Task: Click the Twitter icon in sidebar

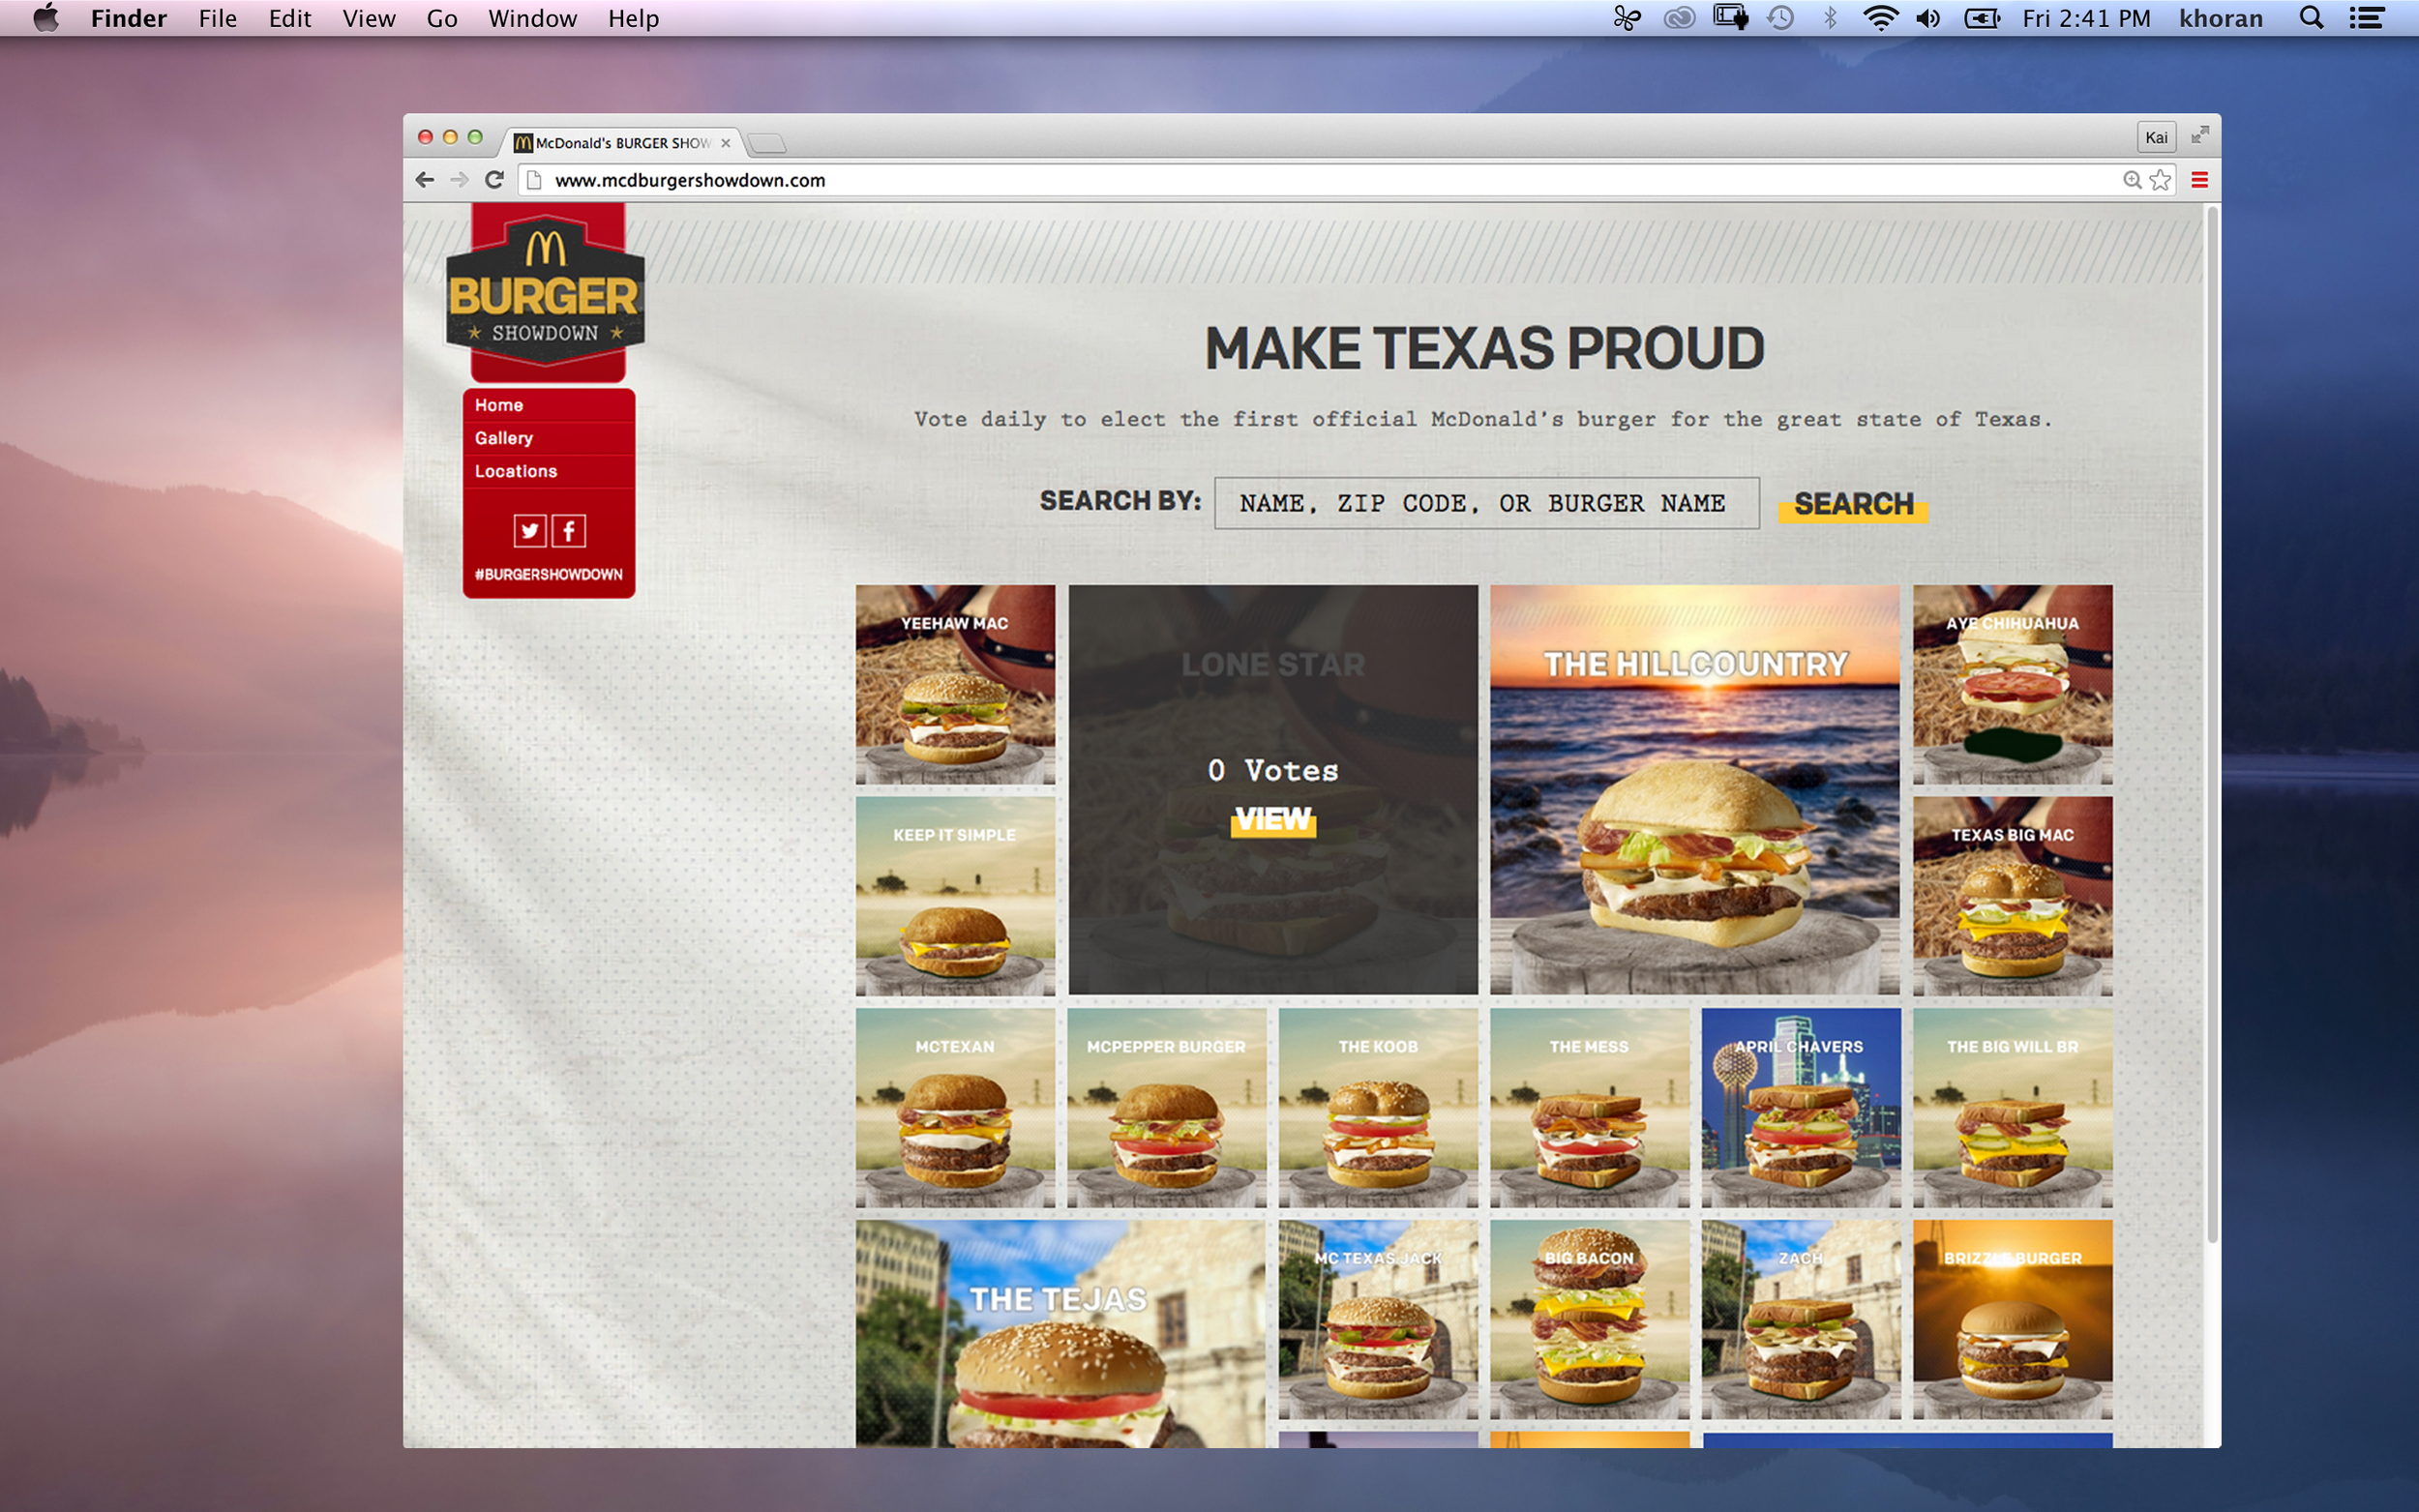Action: click(530, 531)
